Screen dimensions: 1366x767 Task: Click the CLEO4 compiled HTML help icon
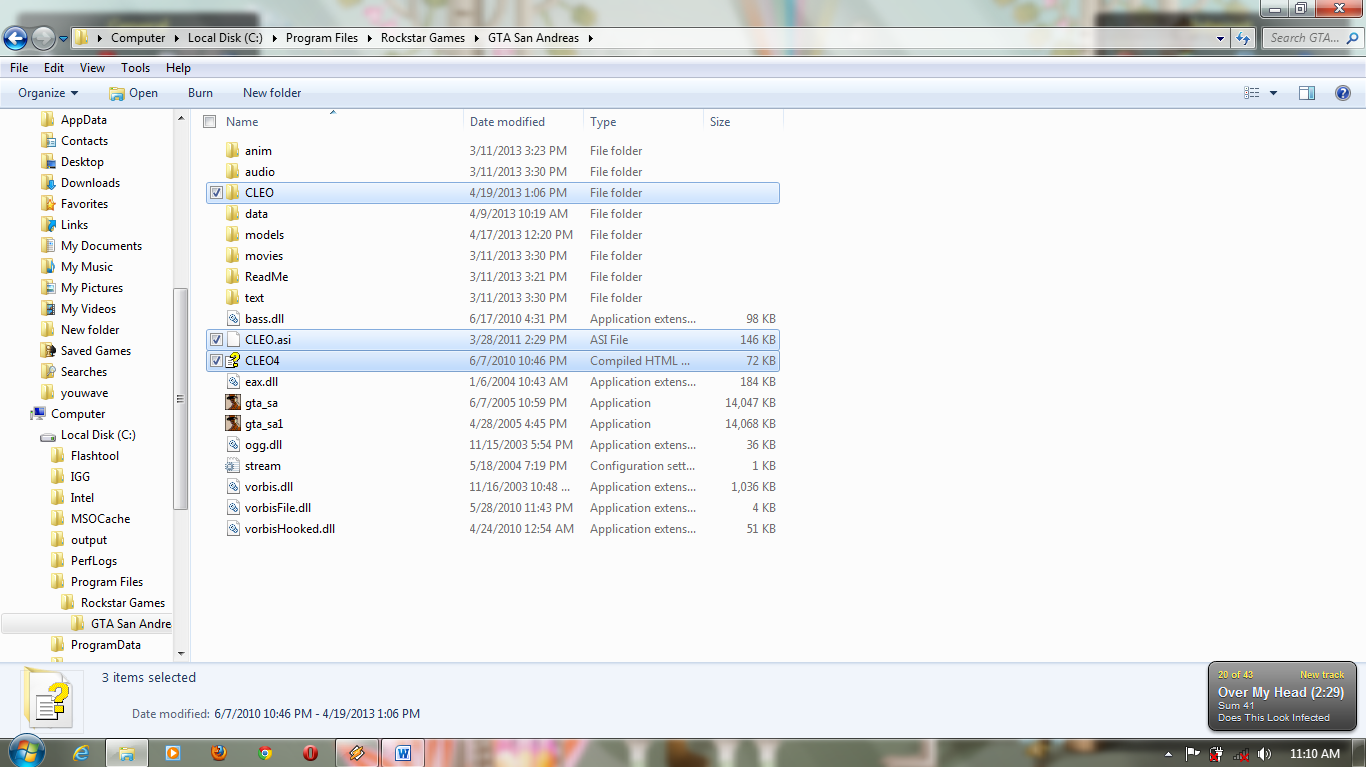tap(233, 361)
